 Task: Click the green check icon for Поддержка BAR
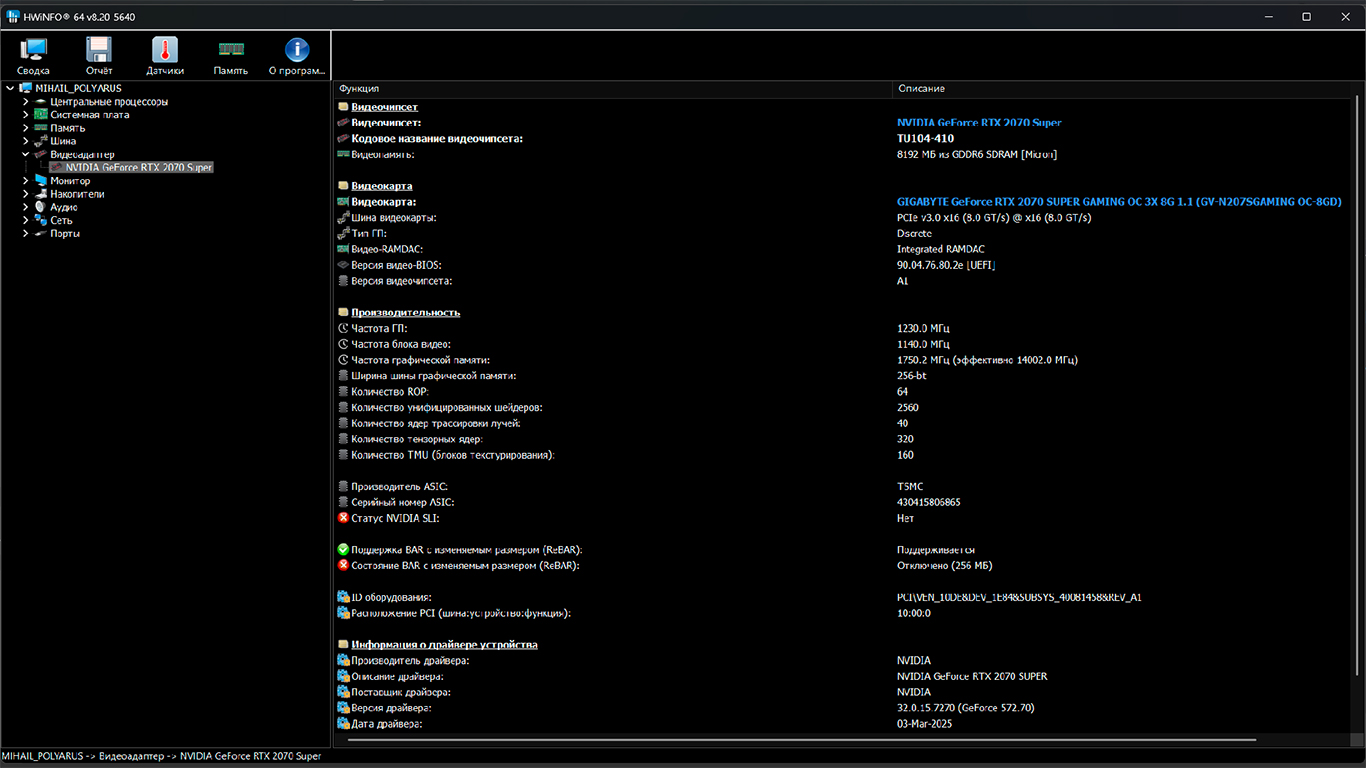point(343,550)
